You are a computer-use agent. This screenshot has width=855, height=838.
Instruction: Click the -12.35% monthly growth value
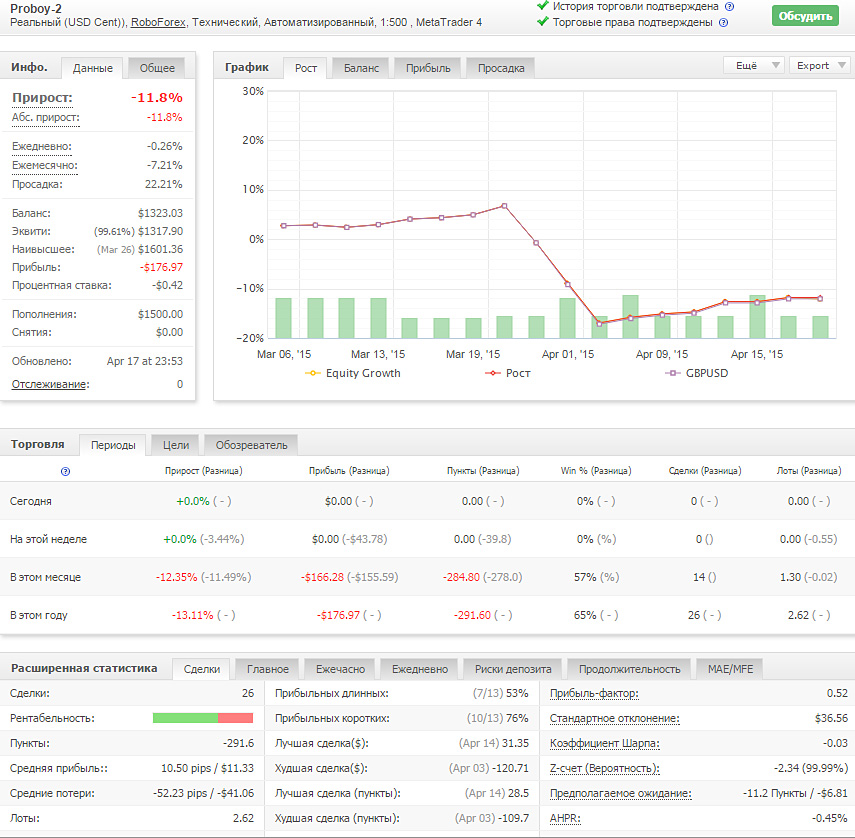click(x=177, y=577)
